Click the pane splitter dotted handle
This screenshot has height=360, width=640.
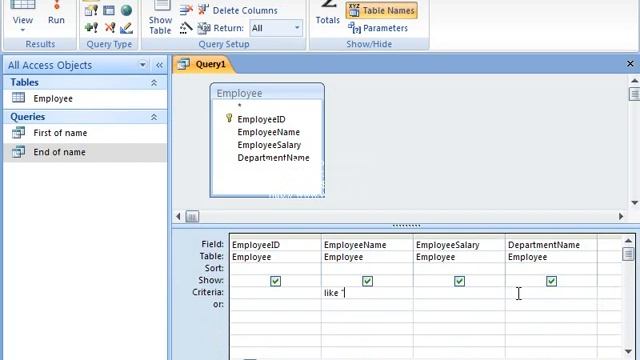coord(406,225)
